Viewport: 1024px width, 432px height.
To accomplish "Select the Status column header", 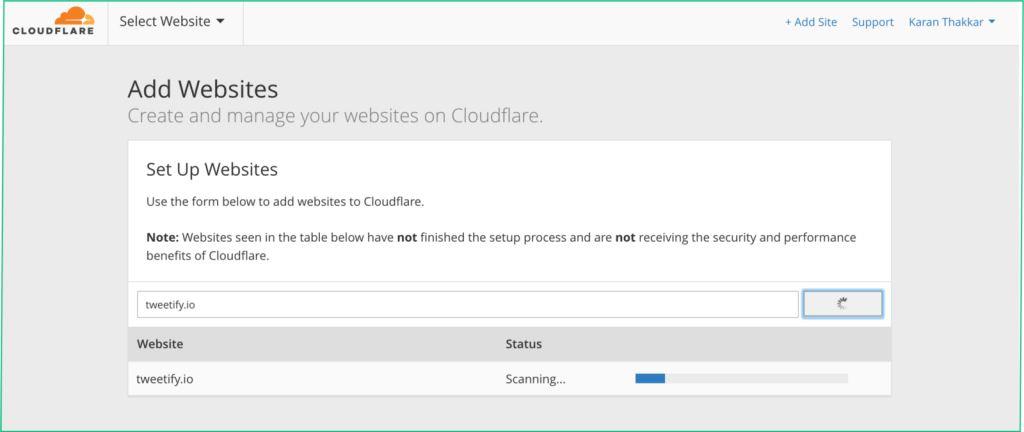I will 524,344.
